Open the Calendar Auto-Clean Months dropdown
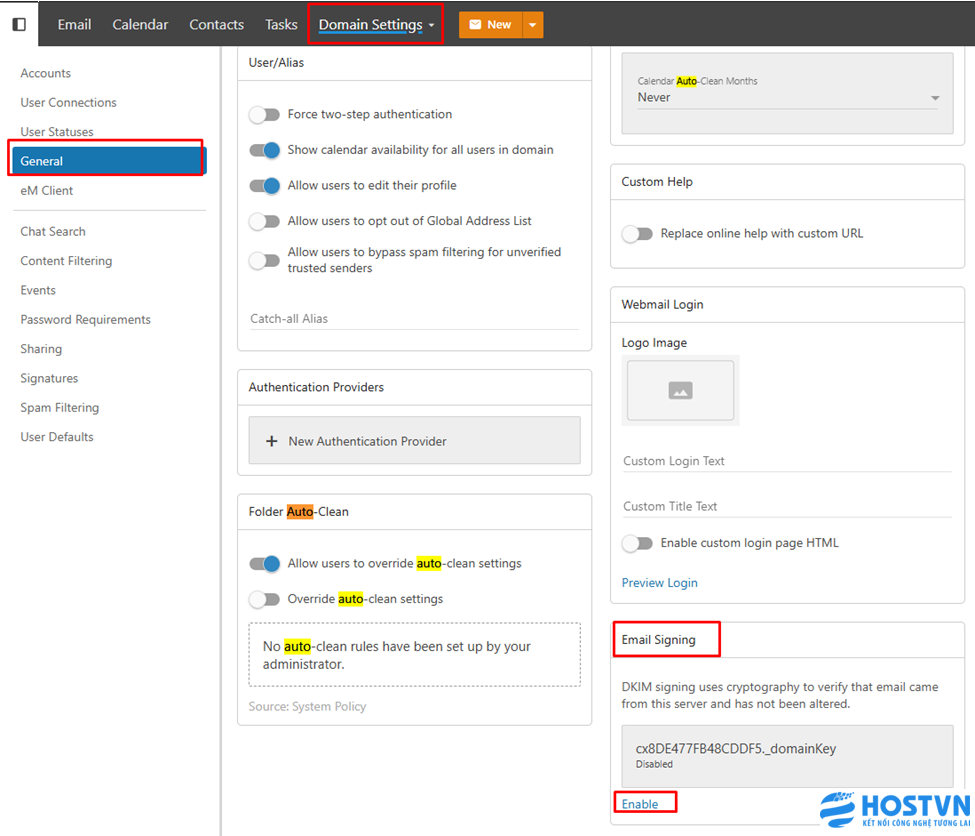The width and height of the screenshot is (975, 836). click(x=788, y=98)
